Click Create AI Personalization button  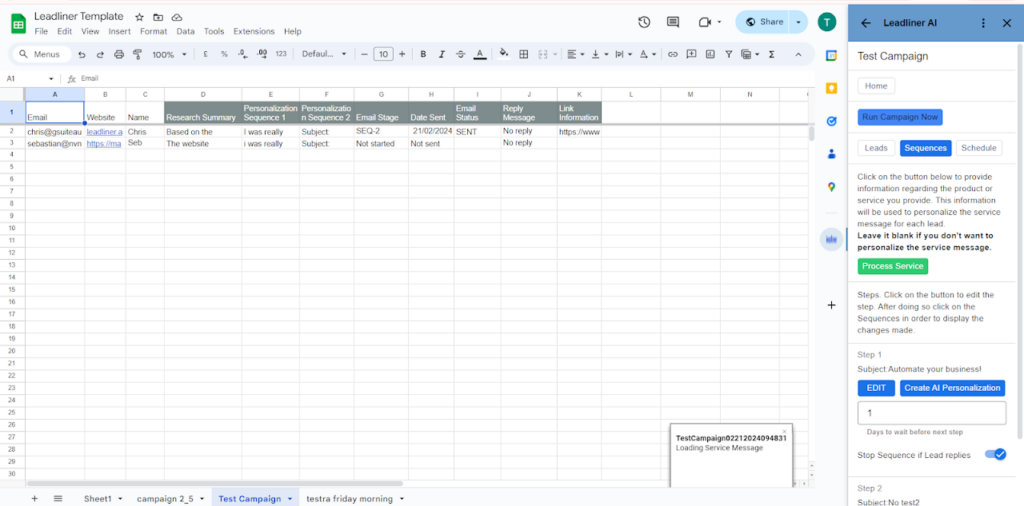(x=952, y=388)
